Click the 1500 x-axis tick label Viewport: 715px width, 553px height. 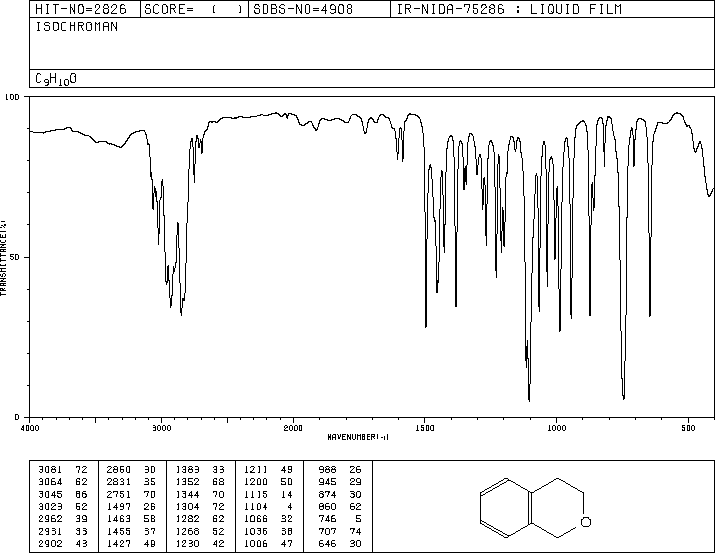click(x=425, y=428)
